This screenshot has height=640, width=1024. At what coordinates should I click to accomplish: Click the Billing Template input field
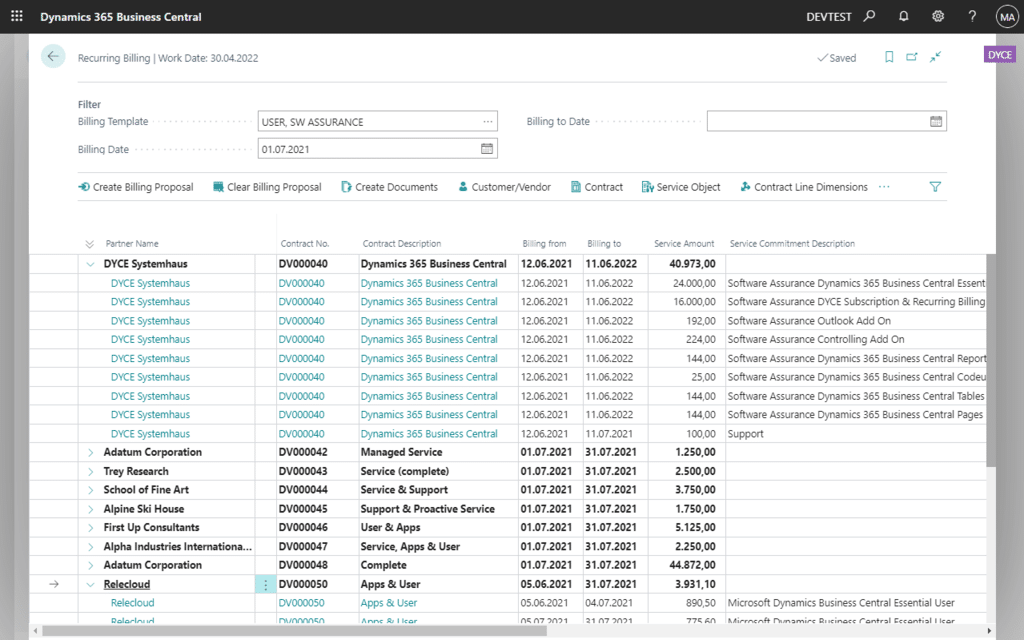click(x=377, y=121)
